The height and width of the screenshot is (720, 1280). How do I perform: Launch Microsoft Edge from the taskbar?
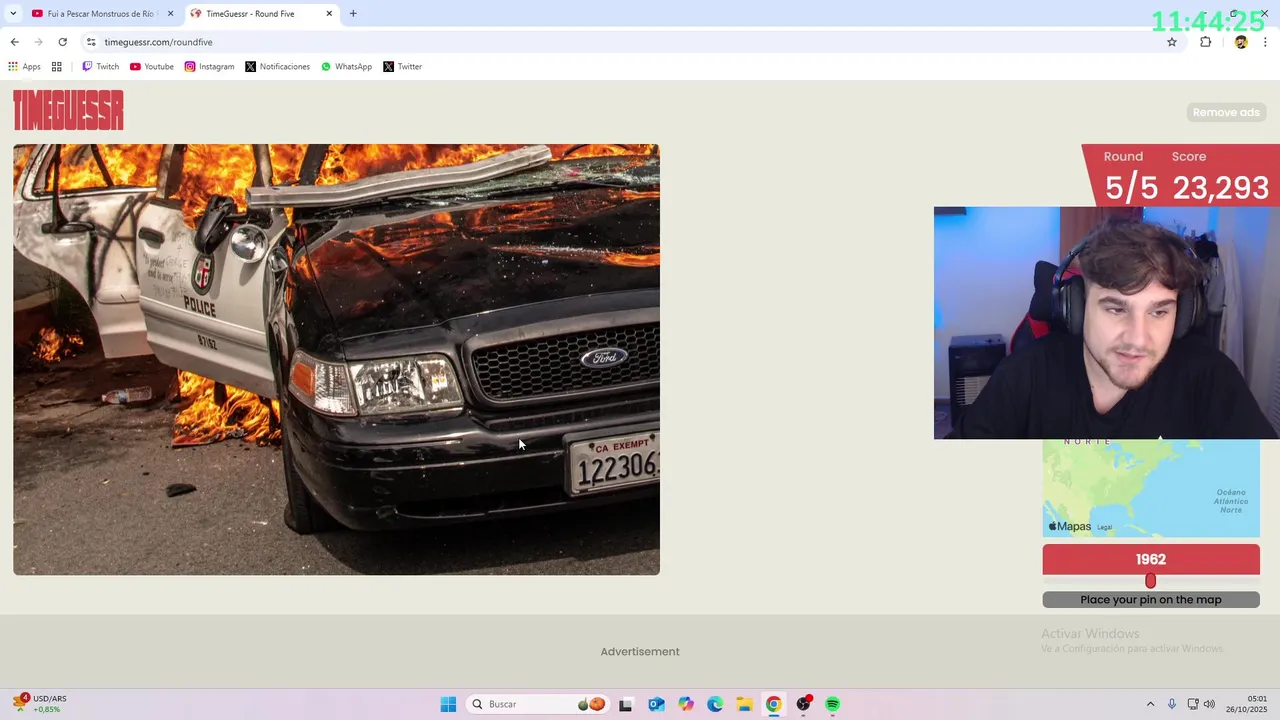(x=715, y=704)
